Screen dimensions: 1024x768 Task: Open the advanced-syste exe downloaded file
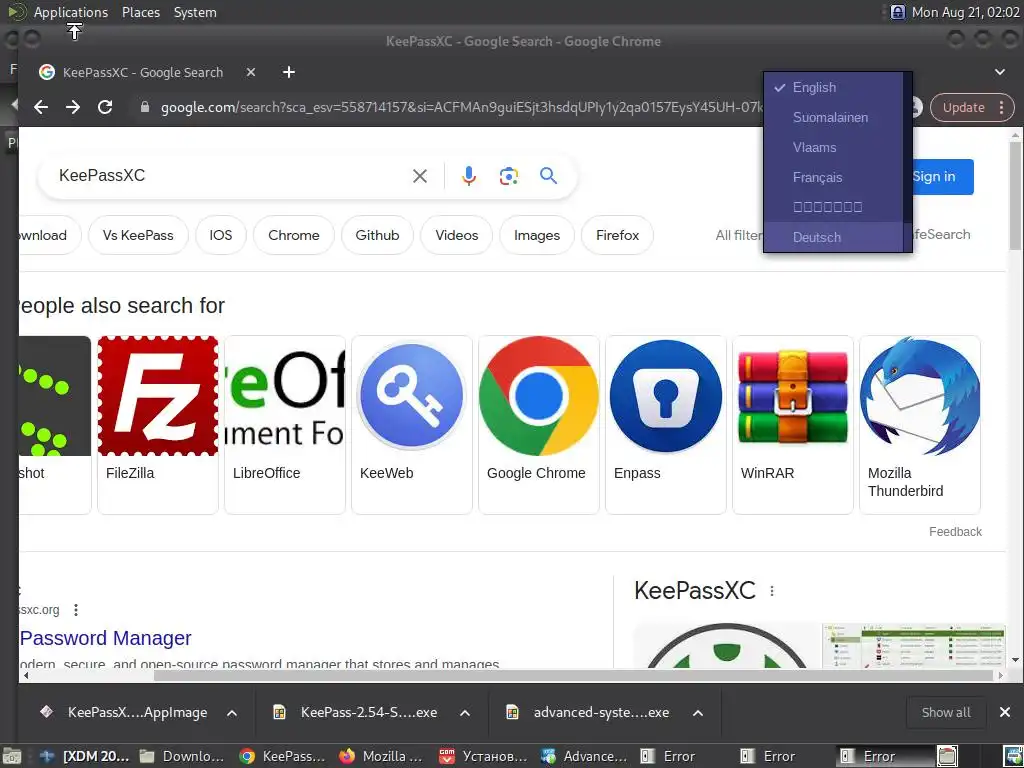click(x=590, y=712)
